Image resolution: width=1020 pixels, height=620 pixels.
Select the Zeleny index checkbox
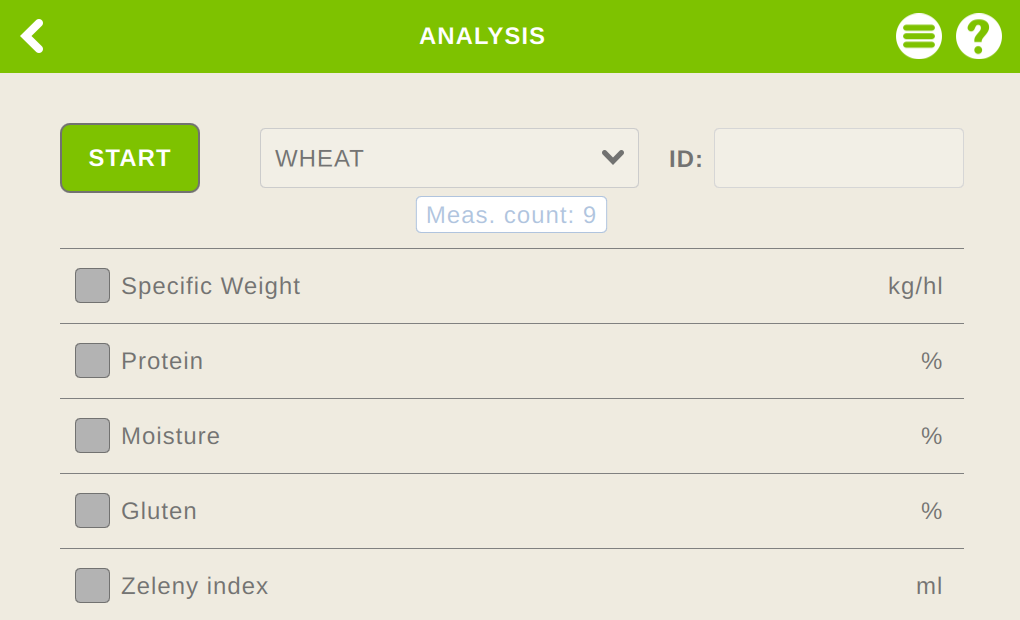[x=92, y=586]
